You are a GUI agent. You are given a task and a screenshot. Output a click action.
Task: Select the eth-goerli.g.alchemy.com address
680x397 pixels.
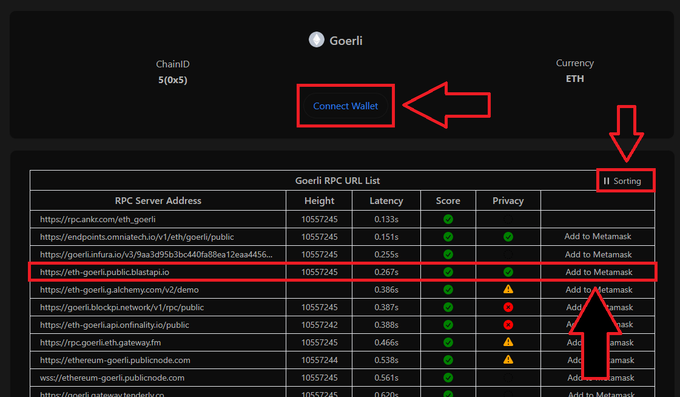click(119, 289)
